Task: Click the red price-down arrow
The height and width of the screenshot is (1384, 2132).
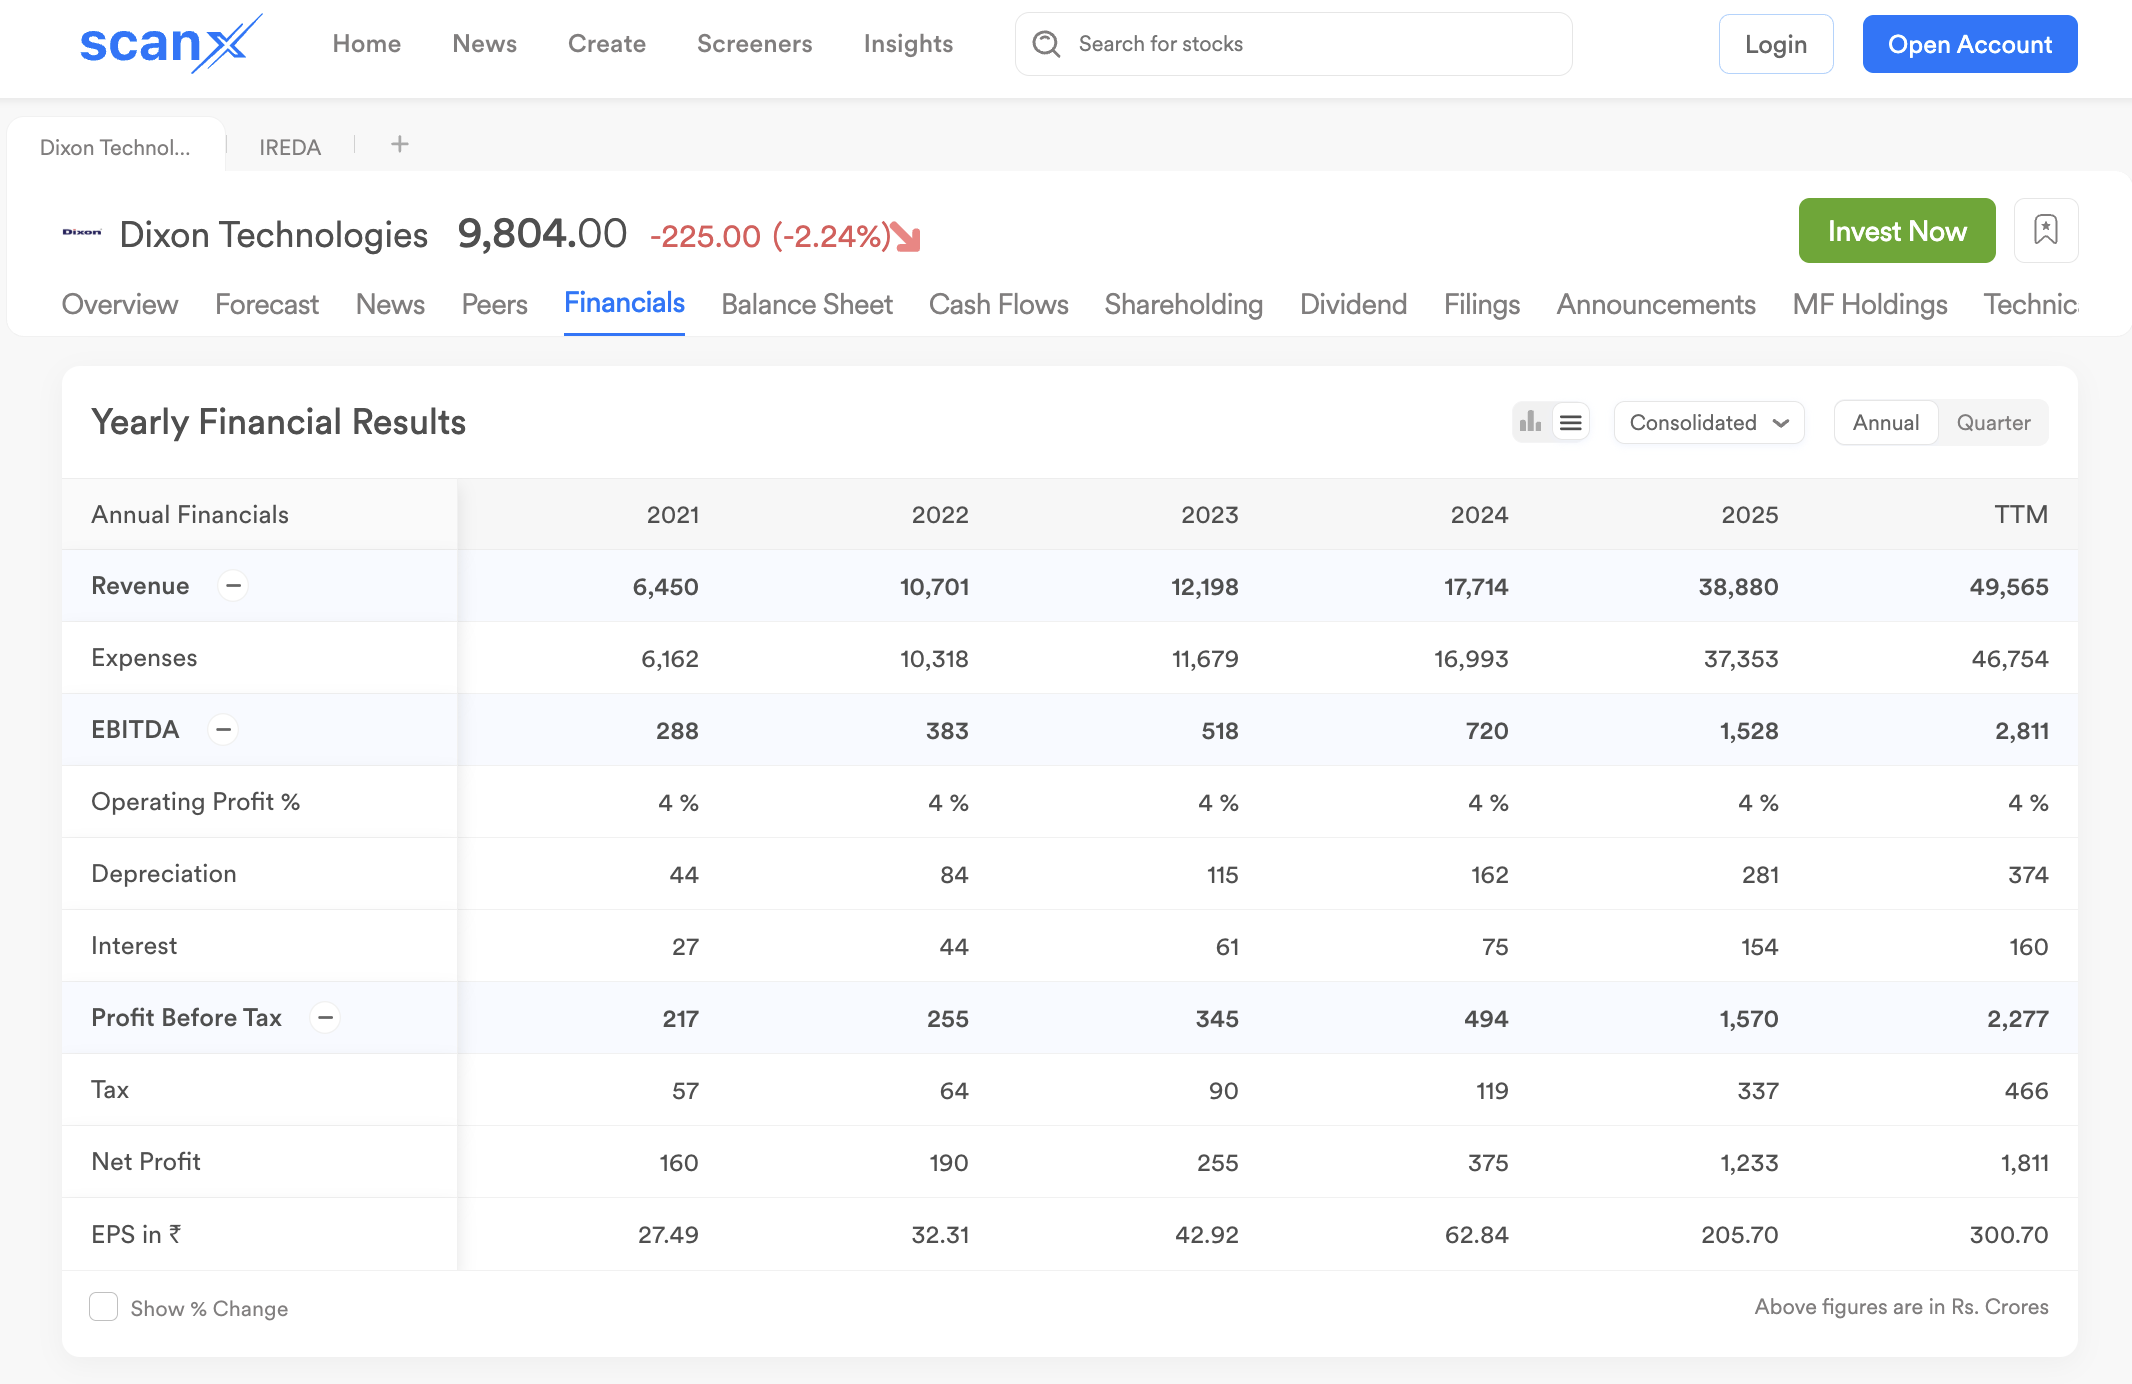Action: coord(905,237)
